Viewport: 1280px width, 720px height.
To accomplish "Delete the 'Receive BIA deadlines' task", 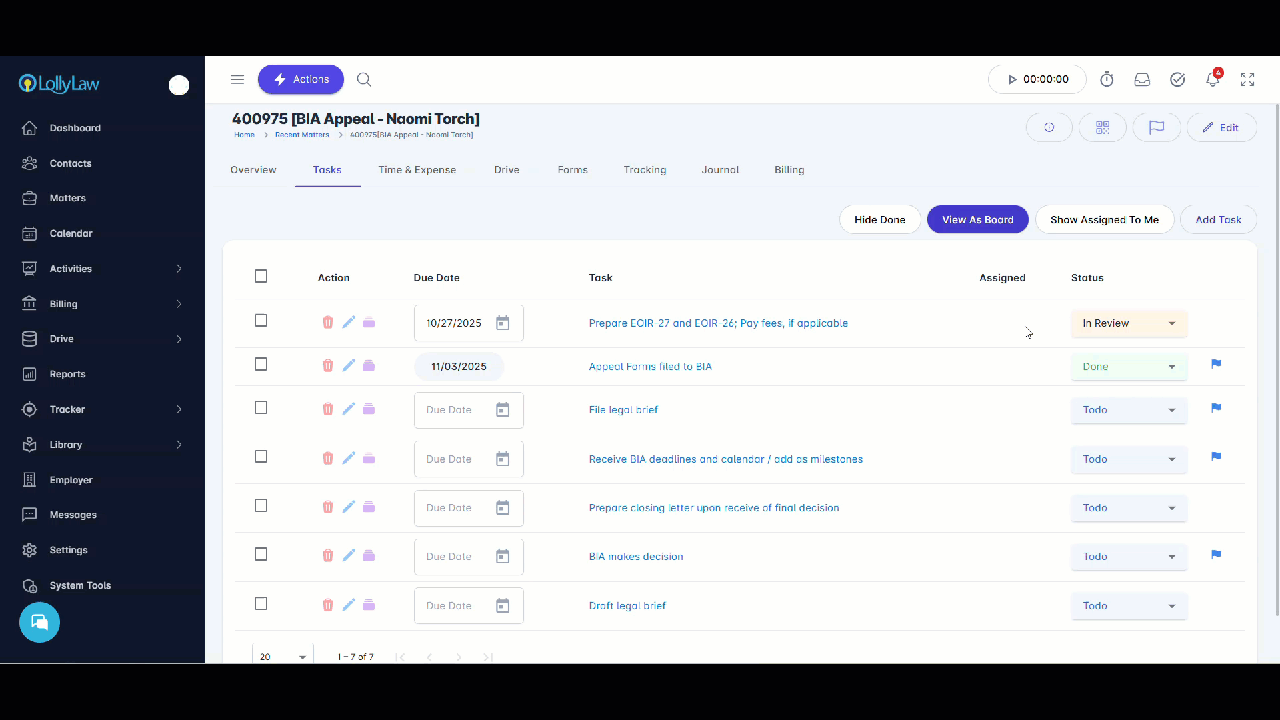I will [x=327, y=458].
